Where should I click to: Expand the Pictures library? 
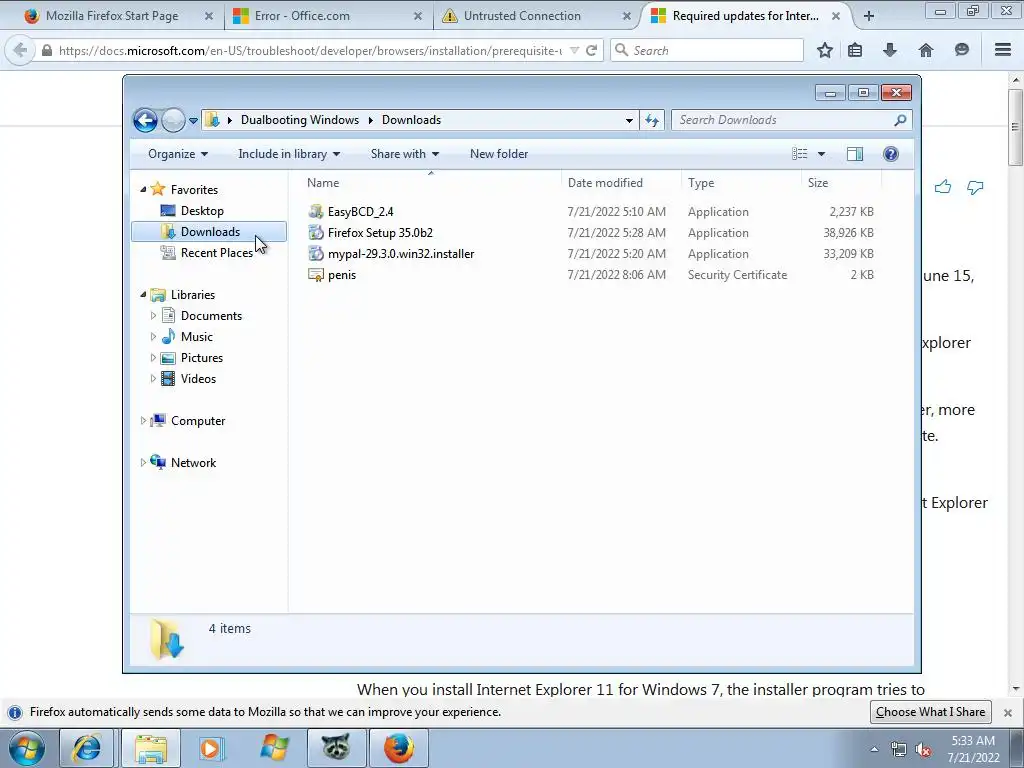pyautogui.click(x=153, y=358)
